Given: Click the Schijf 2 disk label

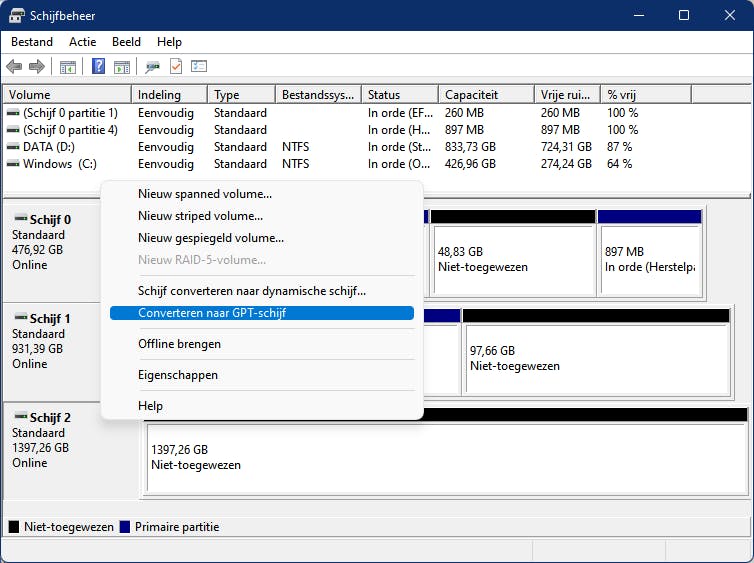Looking at the screenshot, I should click(50, 418).
